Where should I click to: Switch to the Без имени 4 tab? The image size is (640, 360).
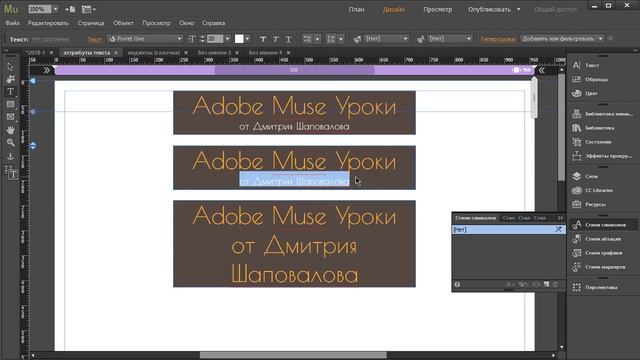(x=265, y=53)
